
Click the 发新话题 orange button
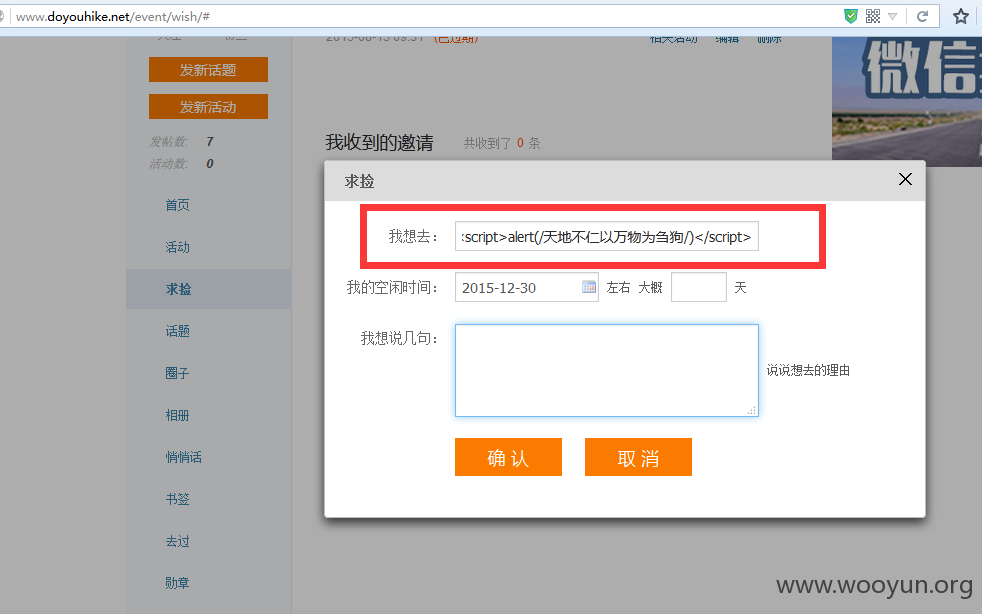pos(208,70)
